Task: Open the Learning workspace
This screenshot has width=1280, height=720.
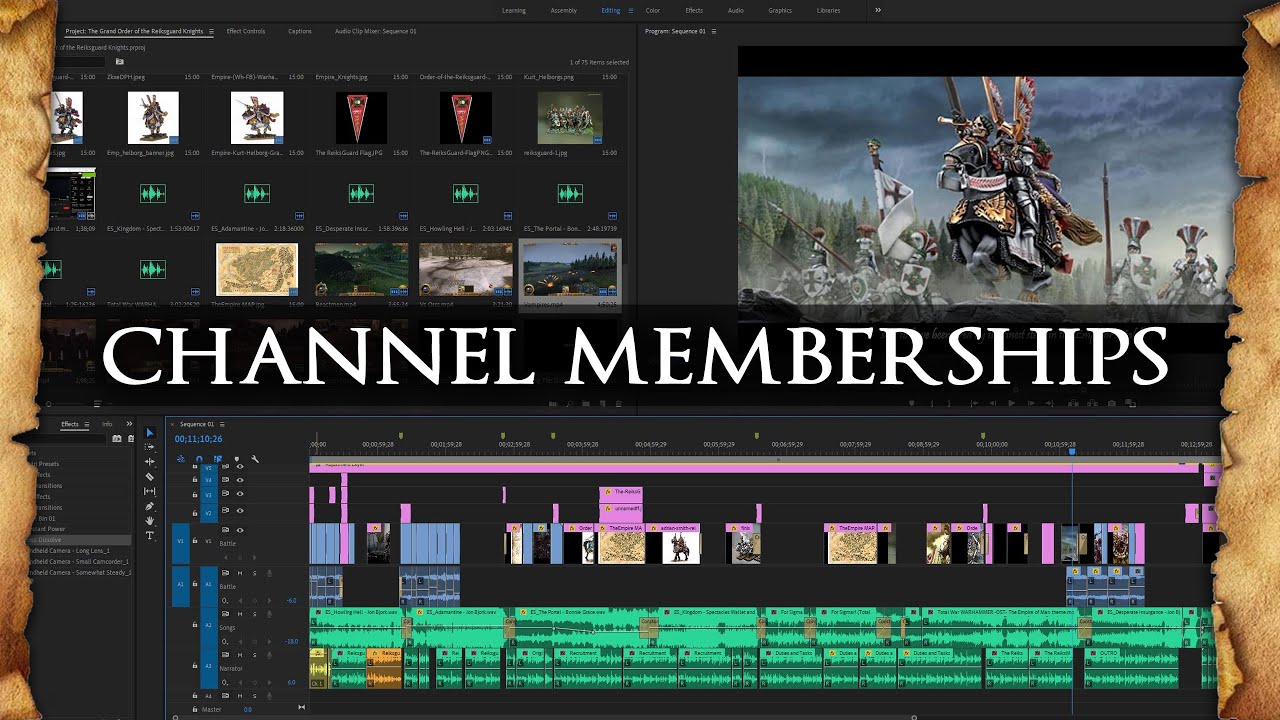Action: coord(514,10)
